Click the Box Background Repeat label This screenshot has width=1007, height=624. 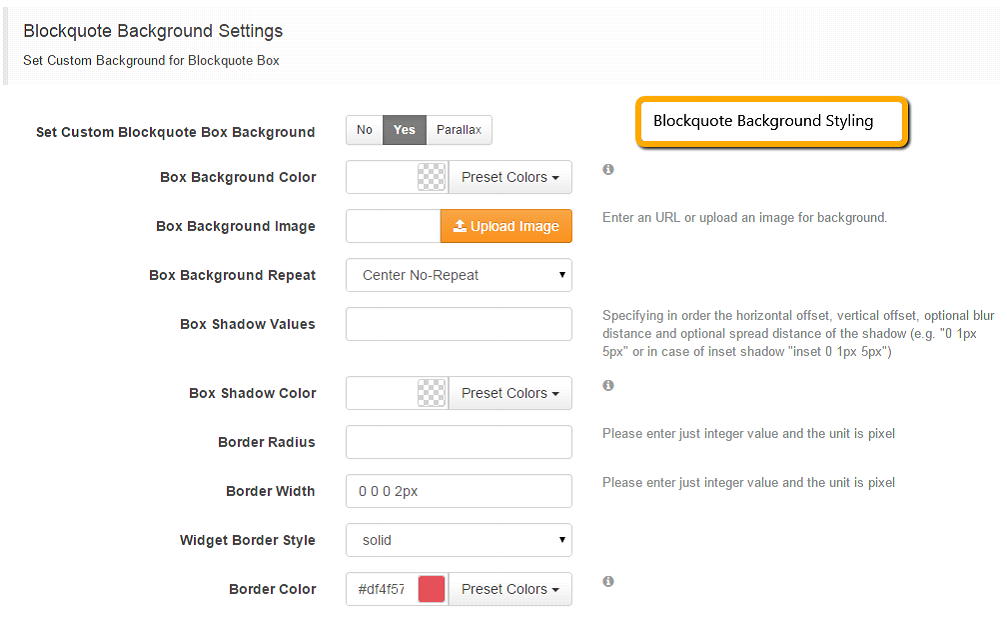232,275
